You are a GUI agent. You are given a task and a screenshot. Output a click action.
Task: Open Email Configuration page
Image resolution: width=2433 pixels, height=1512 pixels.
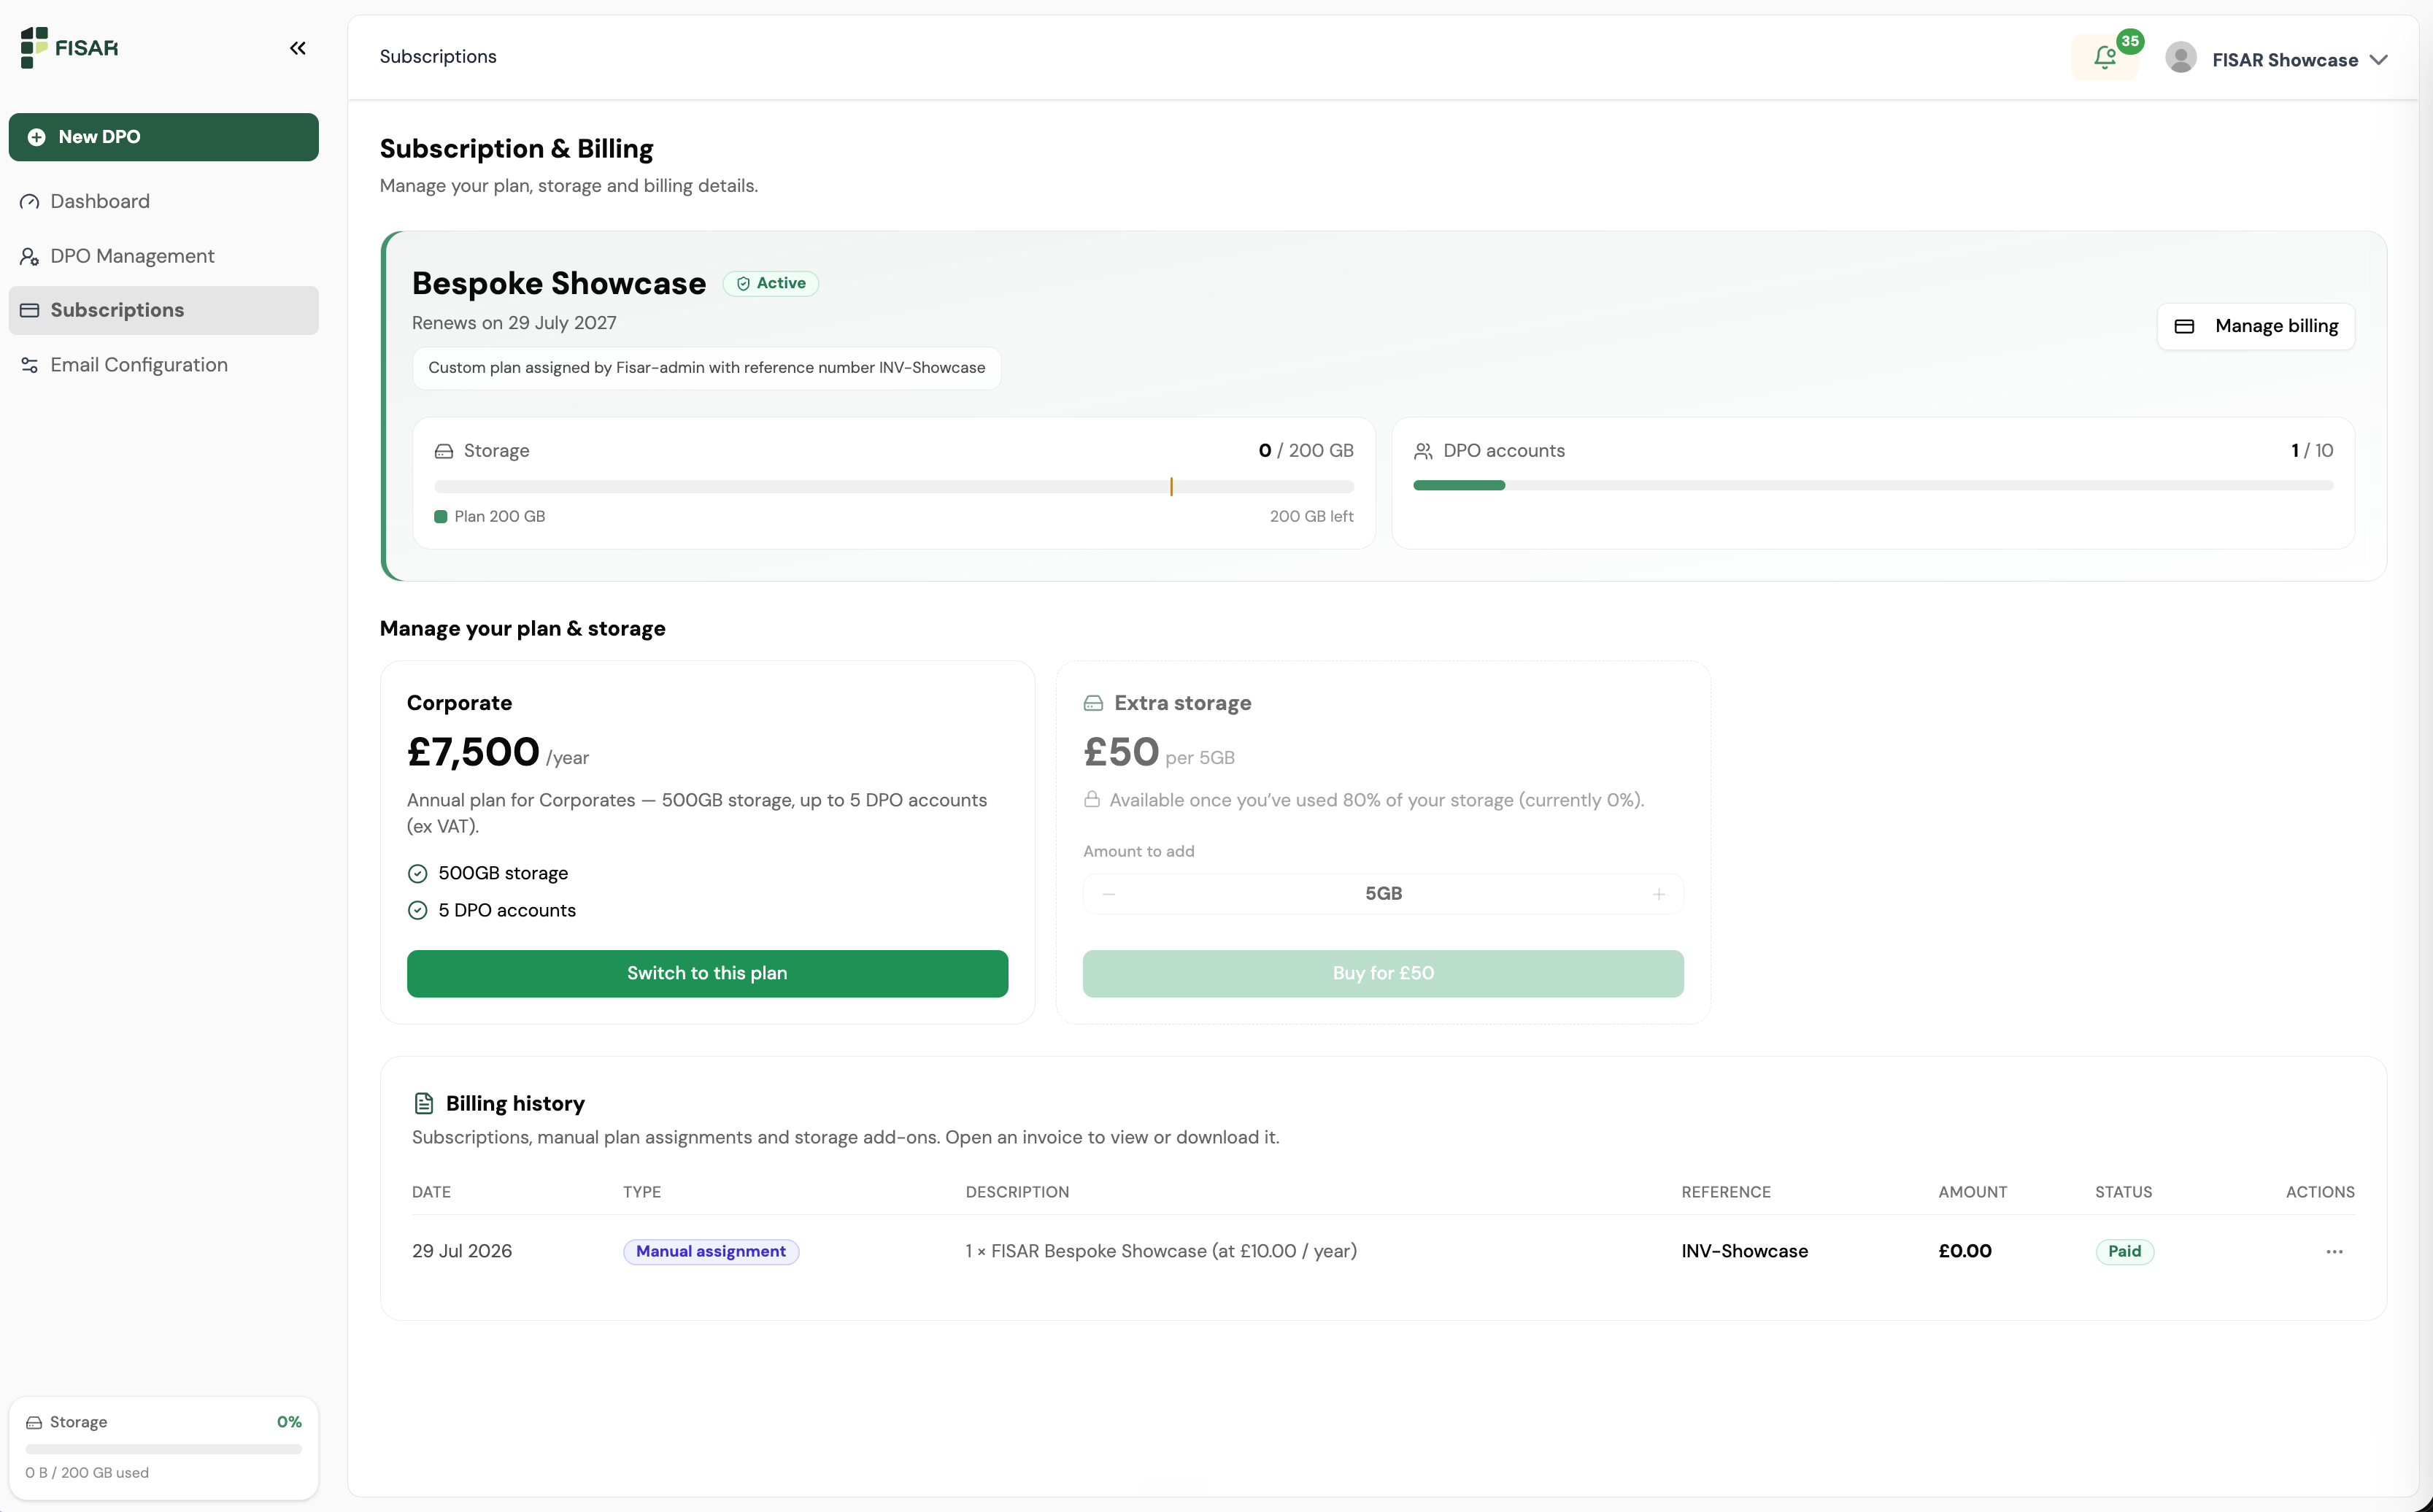pyautogui.click(x=164, y=365)
